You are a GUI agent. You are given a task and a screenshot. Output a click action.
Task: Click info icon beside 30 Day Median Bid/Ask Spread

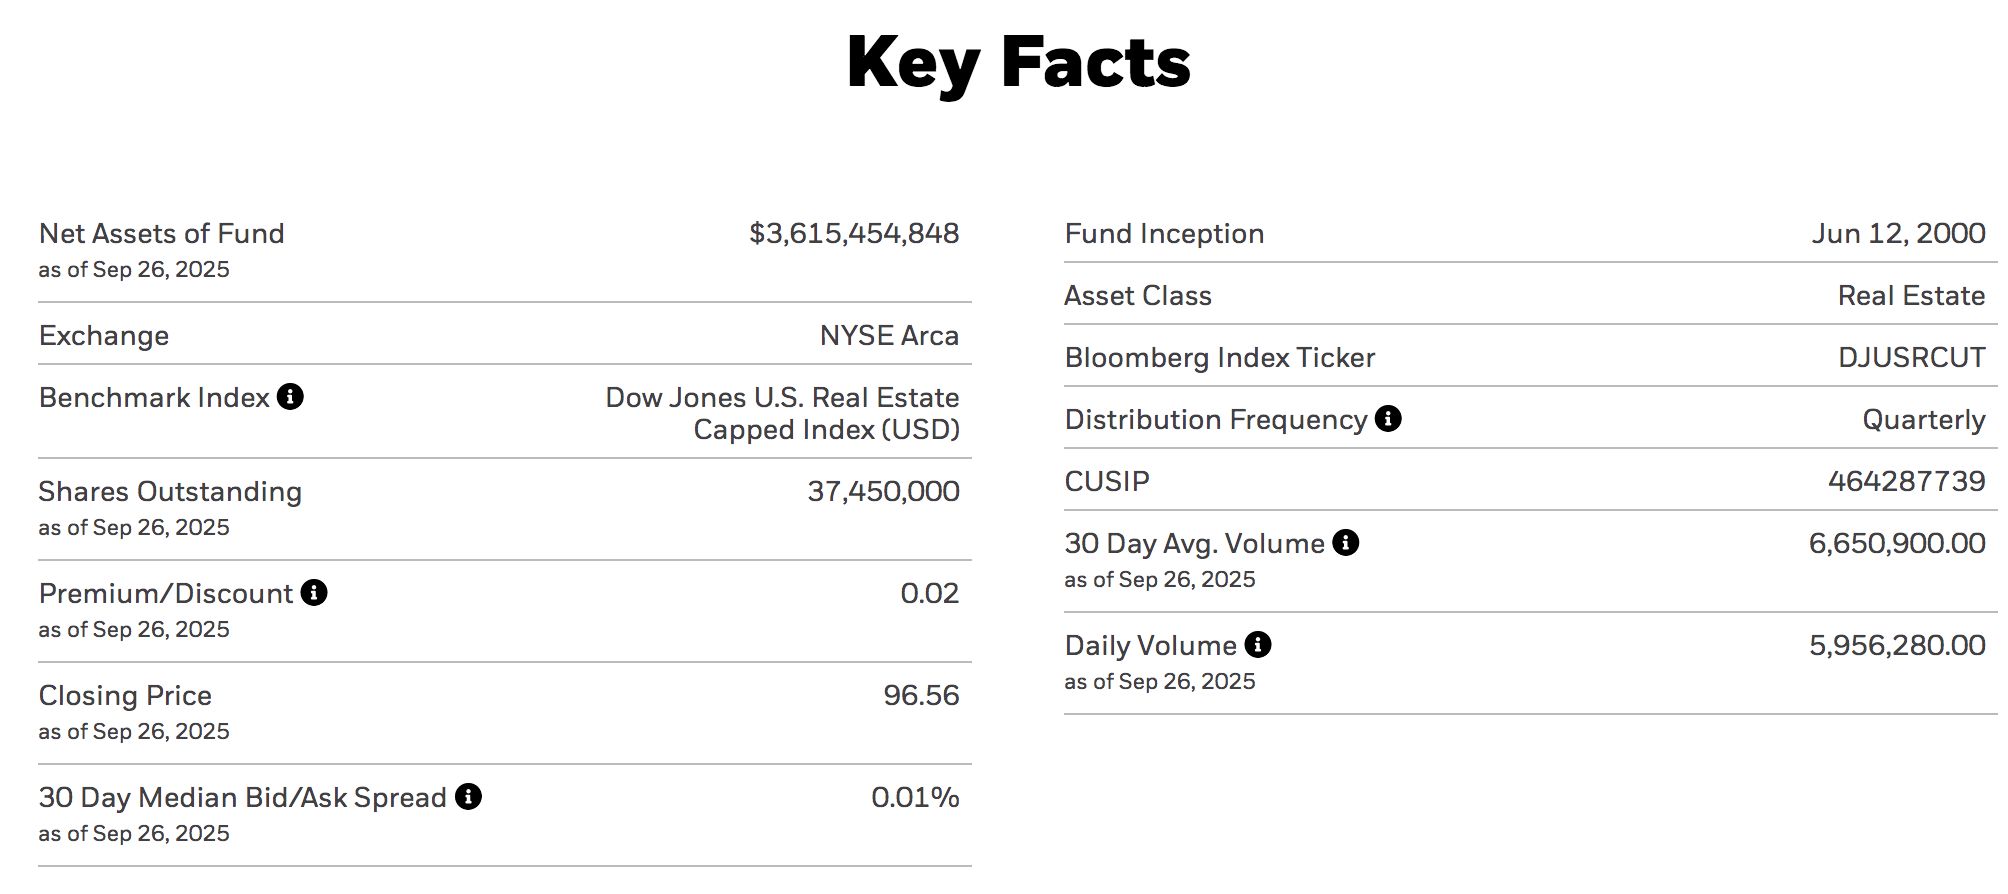coord(468,797)
